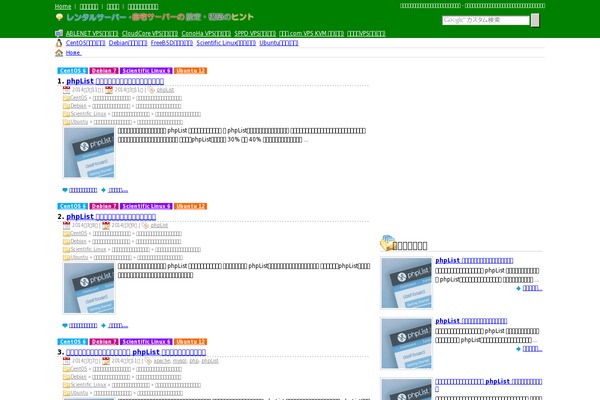This screenshot has height=400, width=600.
Task: Click the CentOS 6 badge above article 2
Action: point(73,206)
